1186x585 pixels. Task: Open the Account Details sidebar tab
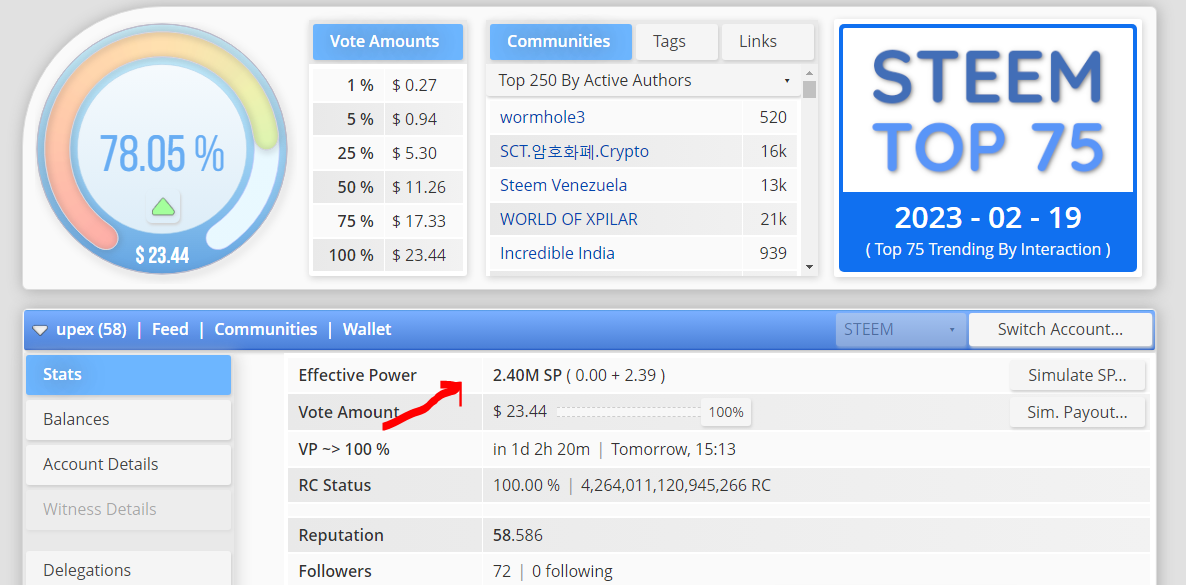coord(129,464)
